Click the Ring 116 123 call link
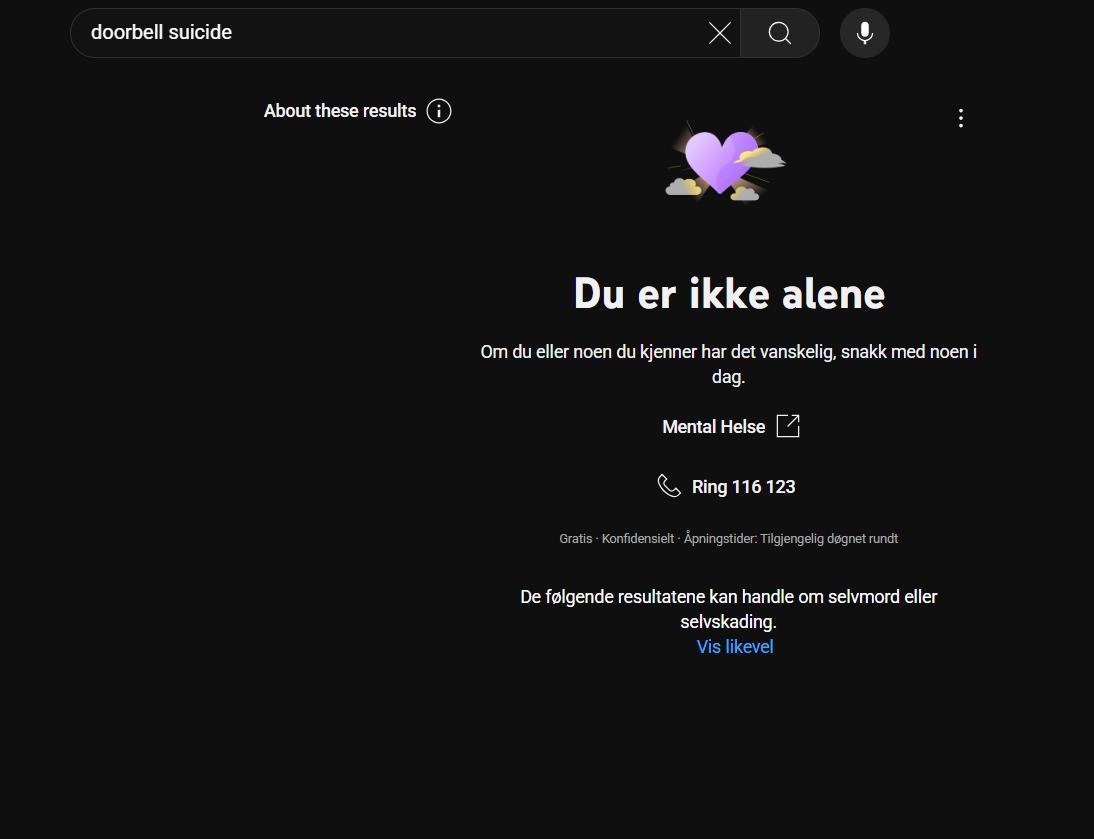The image size is (1094, 839). click(743, 487)
